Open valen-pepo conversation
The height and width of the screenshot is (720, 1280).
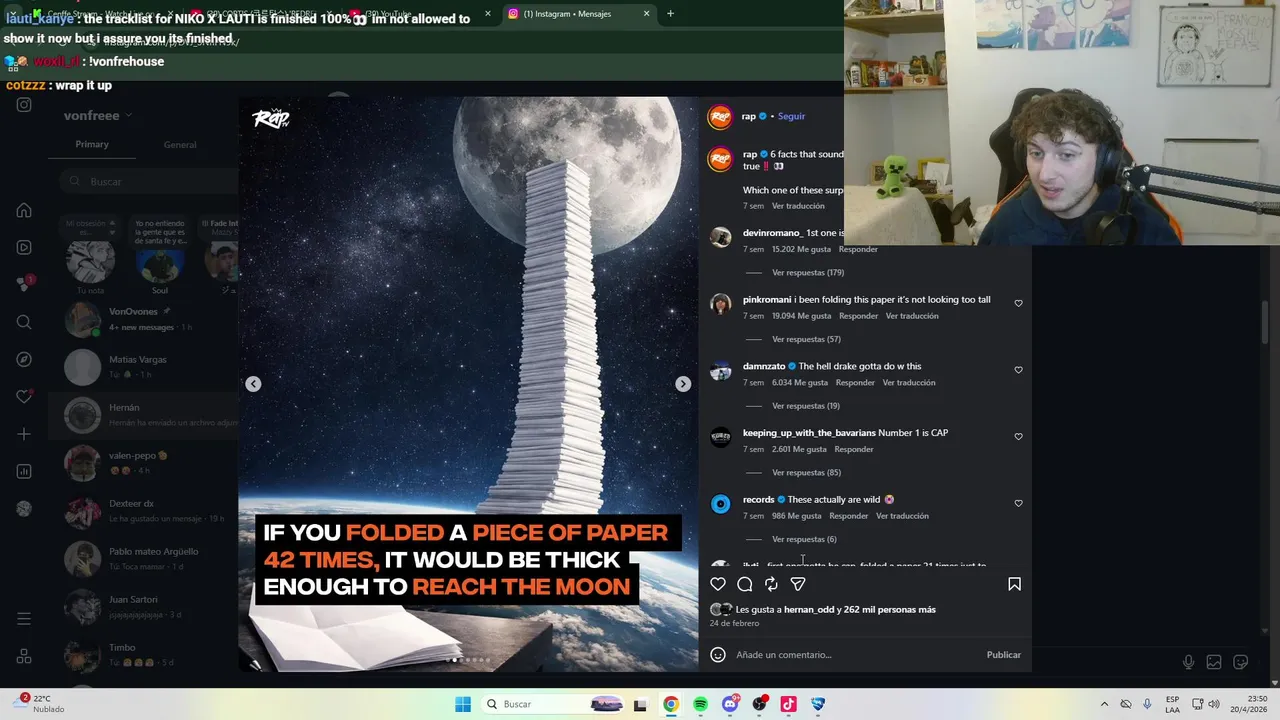143,463
